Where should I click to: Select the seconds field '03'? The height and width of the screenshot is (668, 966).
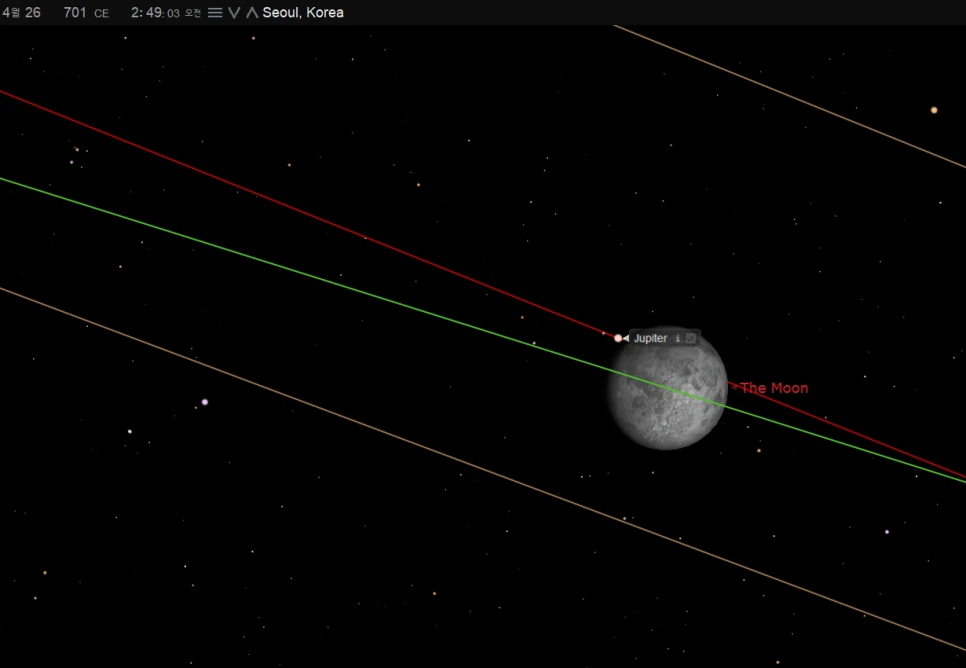point(173,14)
